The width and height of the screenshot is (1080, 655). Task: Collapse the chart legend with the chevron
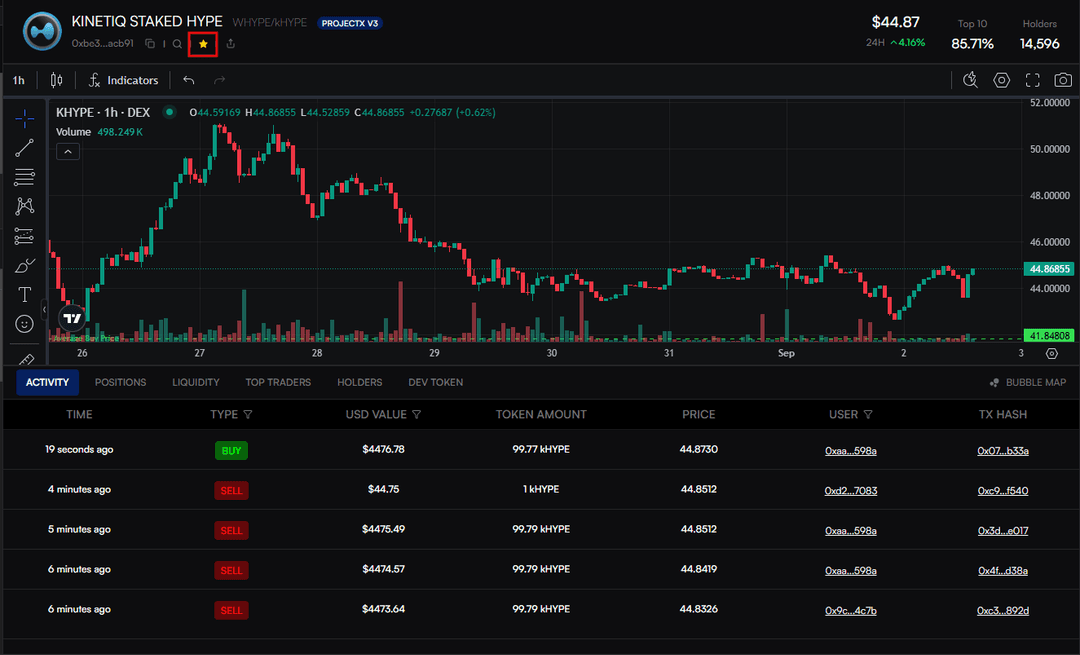(67, 151)
